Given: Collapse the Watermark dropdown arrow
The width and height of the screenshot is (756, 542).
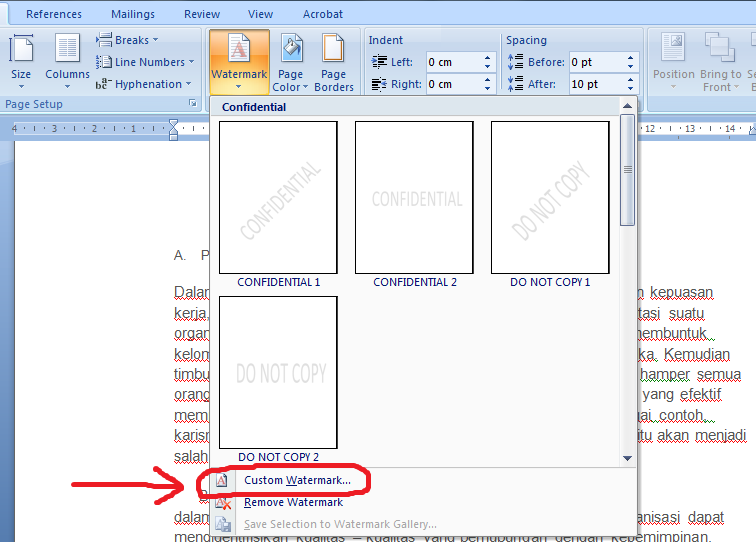Looking at the screenshot, I should [239, 87].
